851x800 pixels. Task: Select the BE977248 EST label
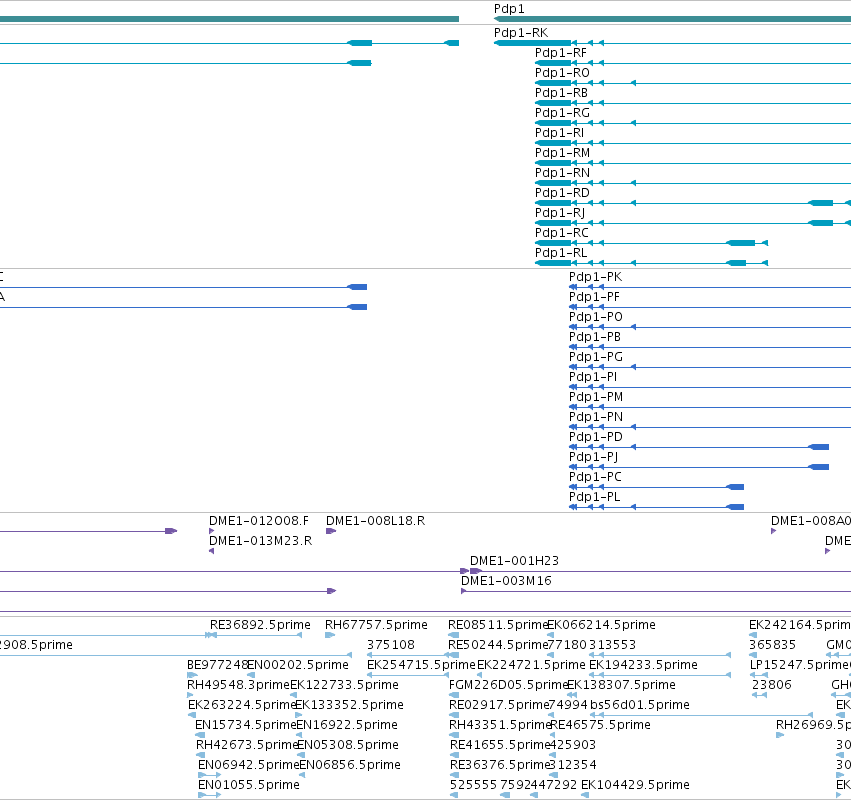pyautogui.click(x=218, y=665)
